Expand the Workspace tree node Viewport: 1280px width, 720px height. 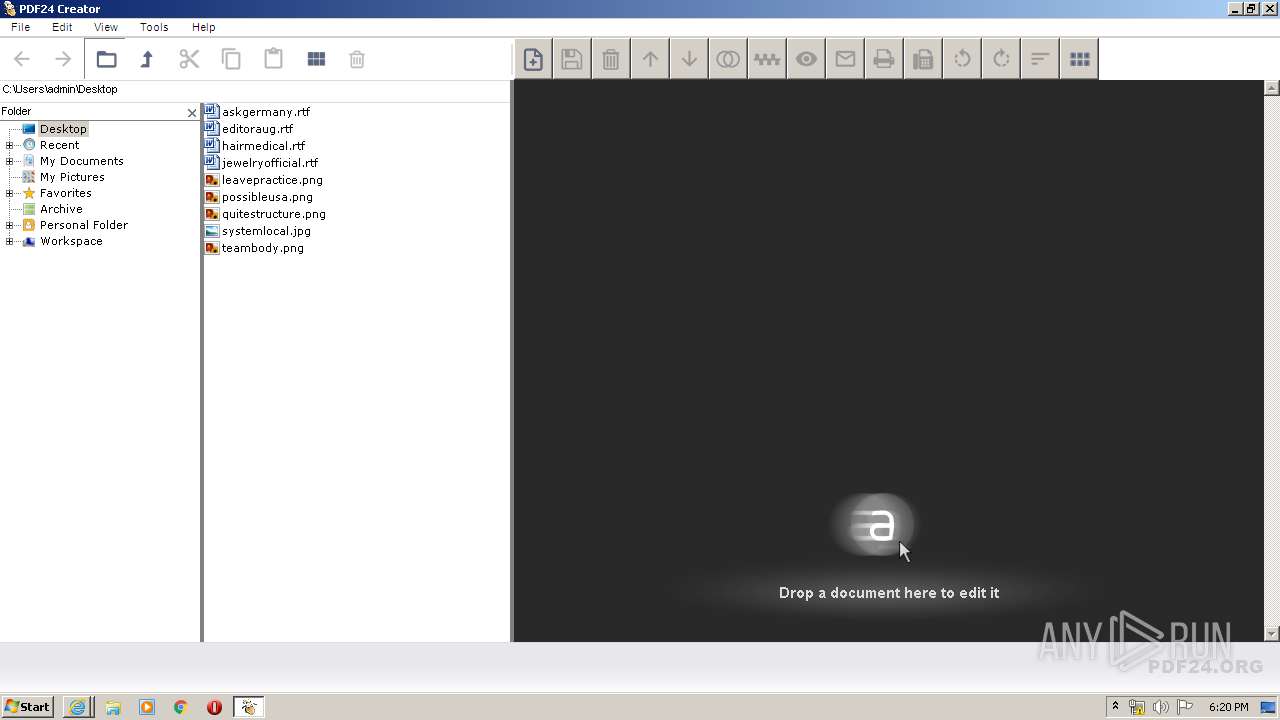9,241
